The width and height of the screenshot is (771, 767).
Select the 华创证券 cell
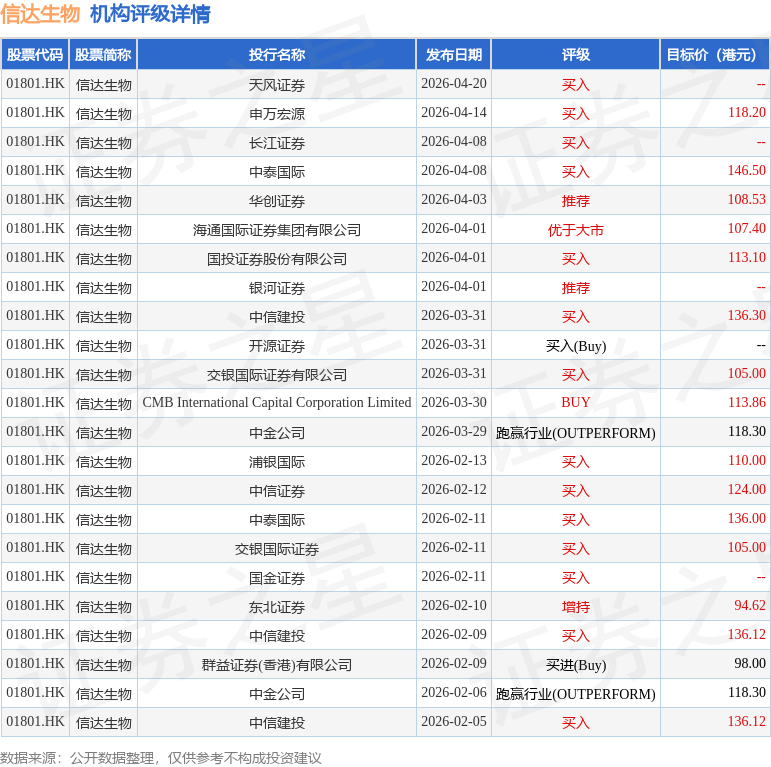(277, 201)
